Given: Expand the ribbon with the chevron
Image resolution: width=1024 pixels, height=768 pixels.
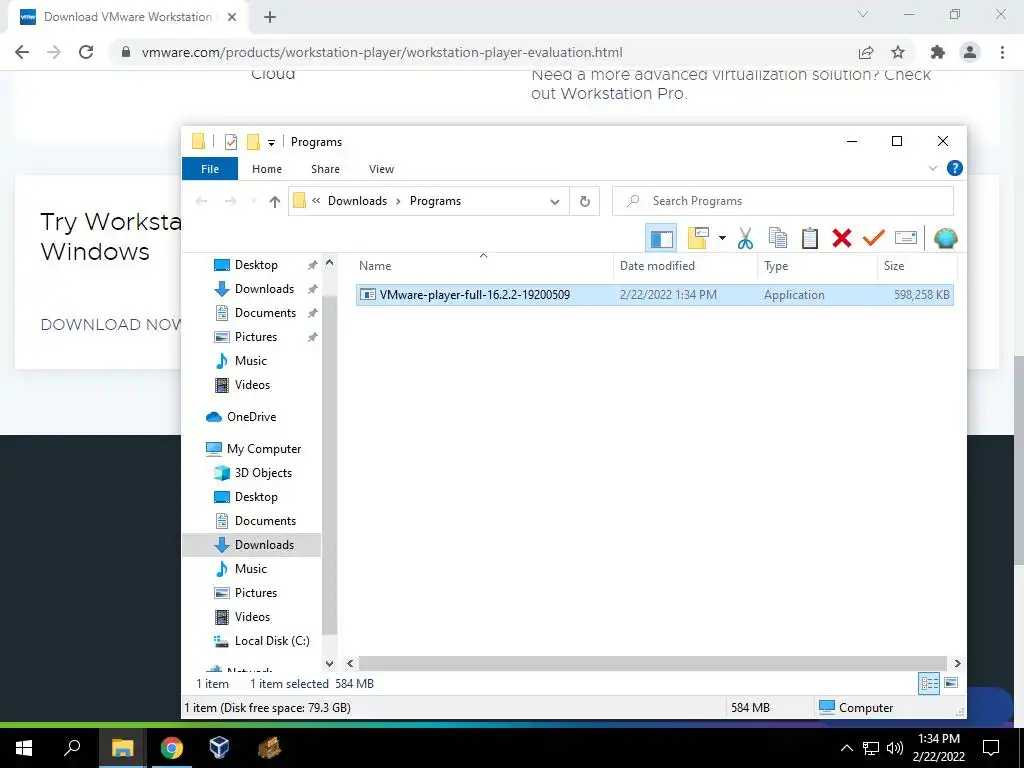Looking at the screenshot, I should coord(933,168).
